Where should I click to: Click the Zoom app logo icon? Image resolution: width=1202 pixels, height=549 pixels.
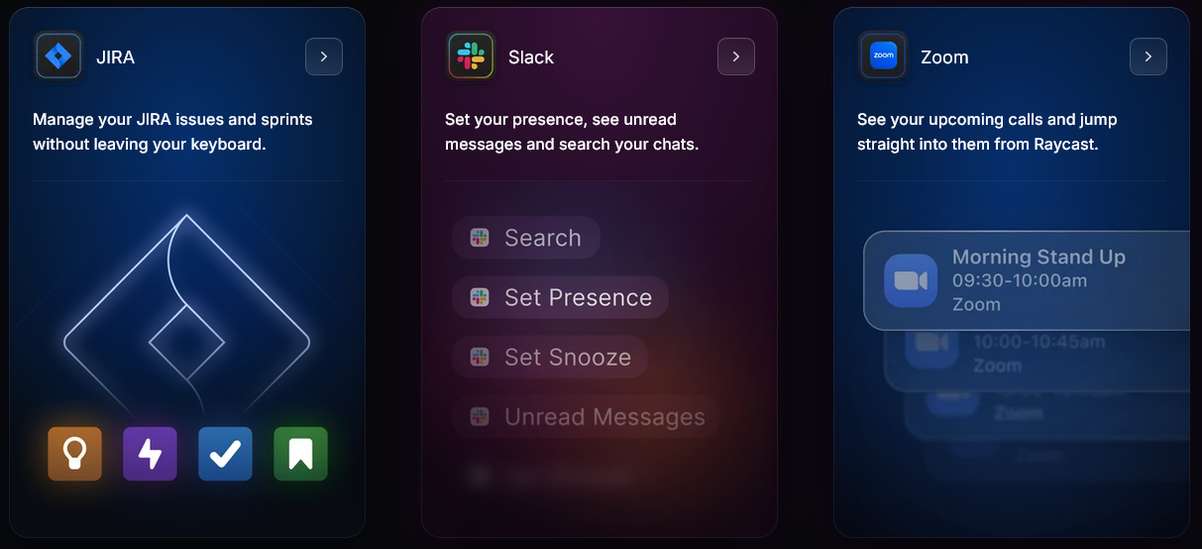[883, 56]
